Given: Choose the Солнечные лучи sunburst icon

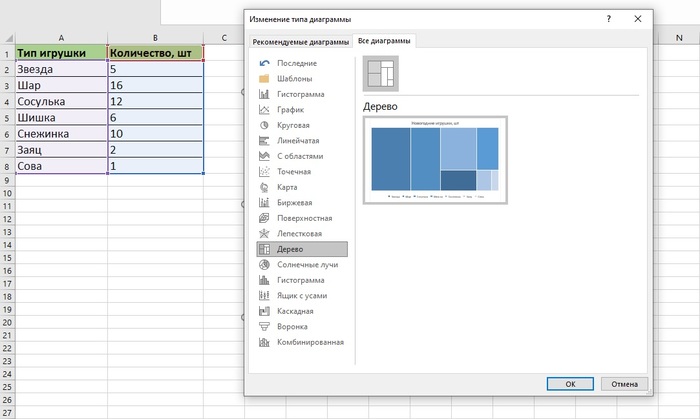Looking at the screenshot, I should pos(264,265).
